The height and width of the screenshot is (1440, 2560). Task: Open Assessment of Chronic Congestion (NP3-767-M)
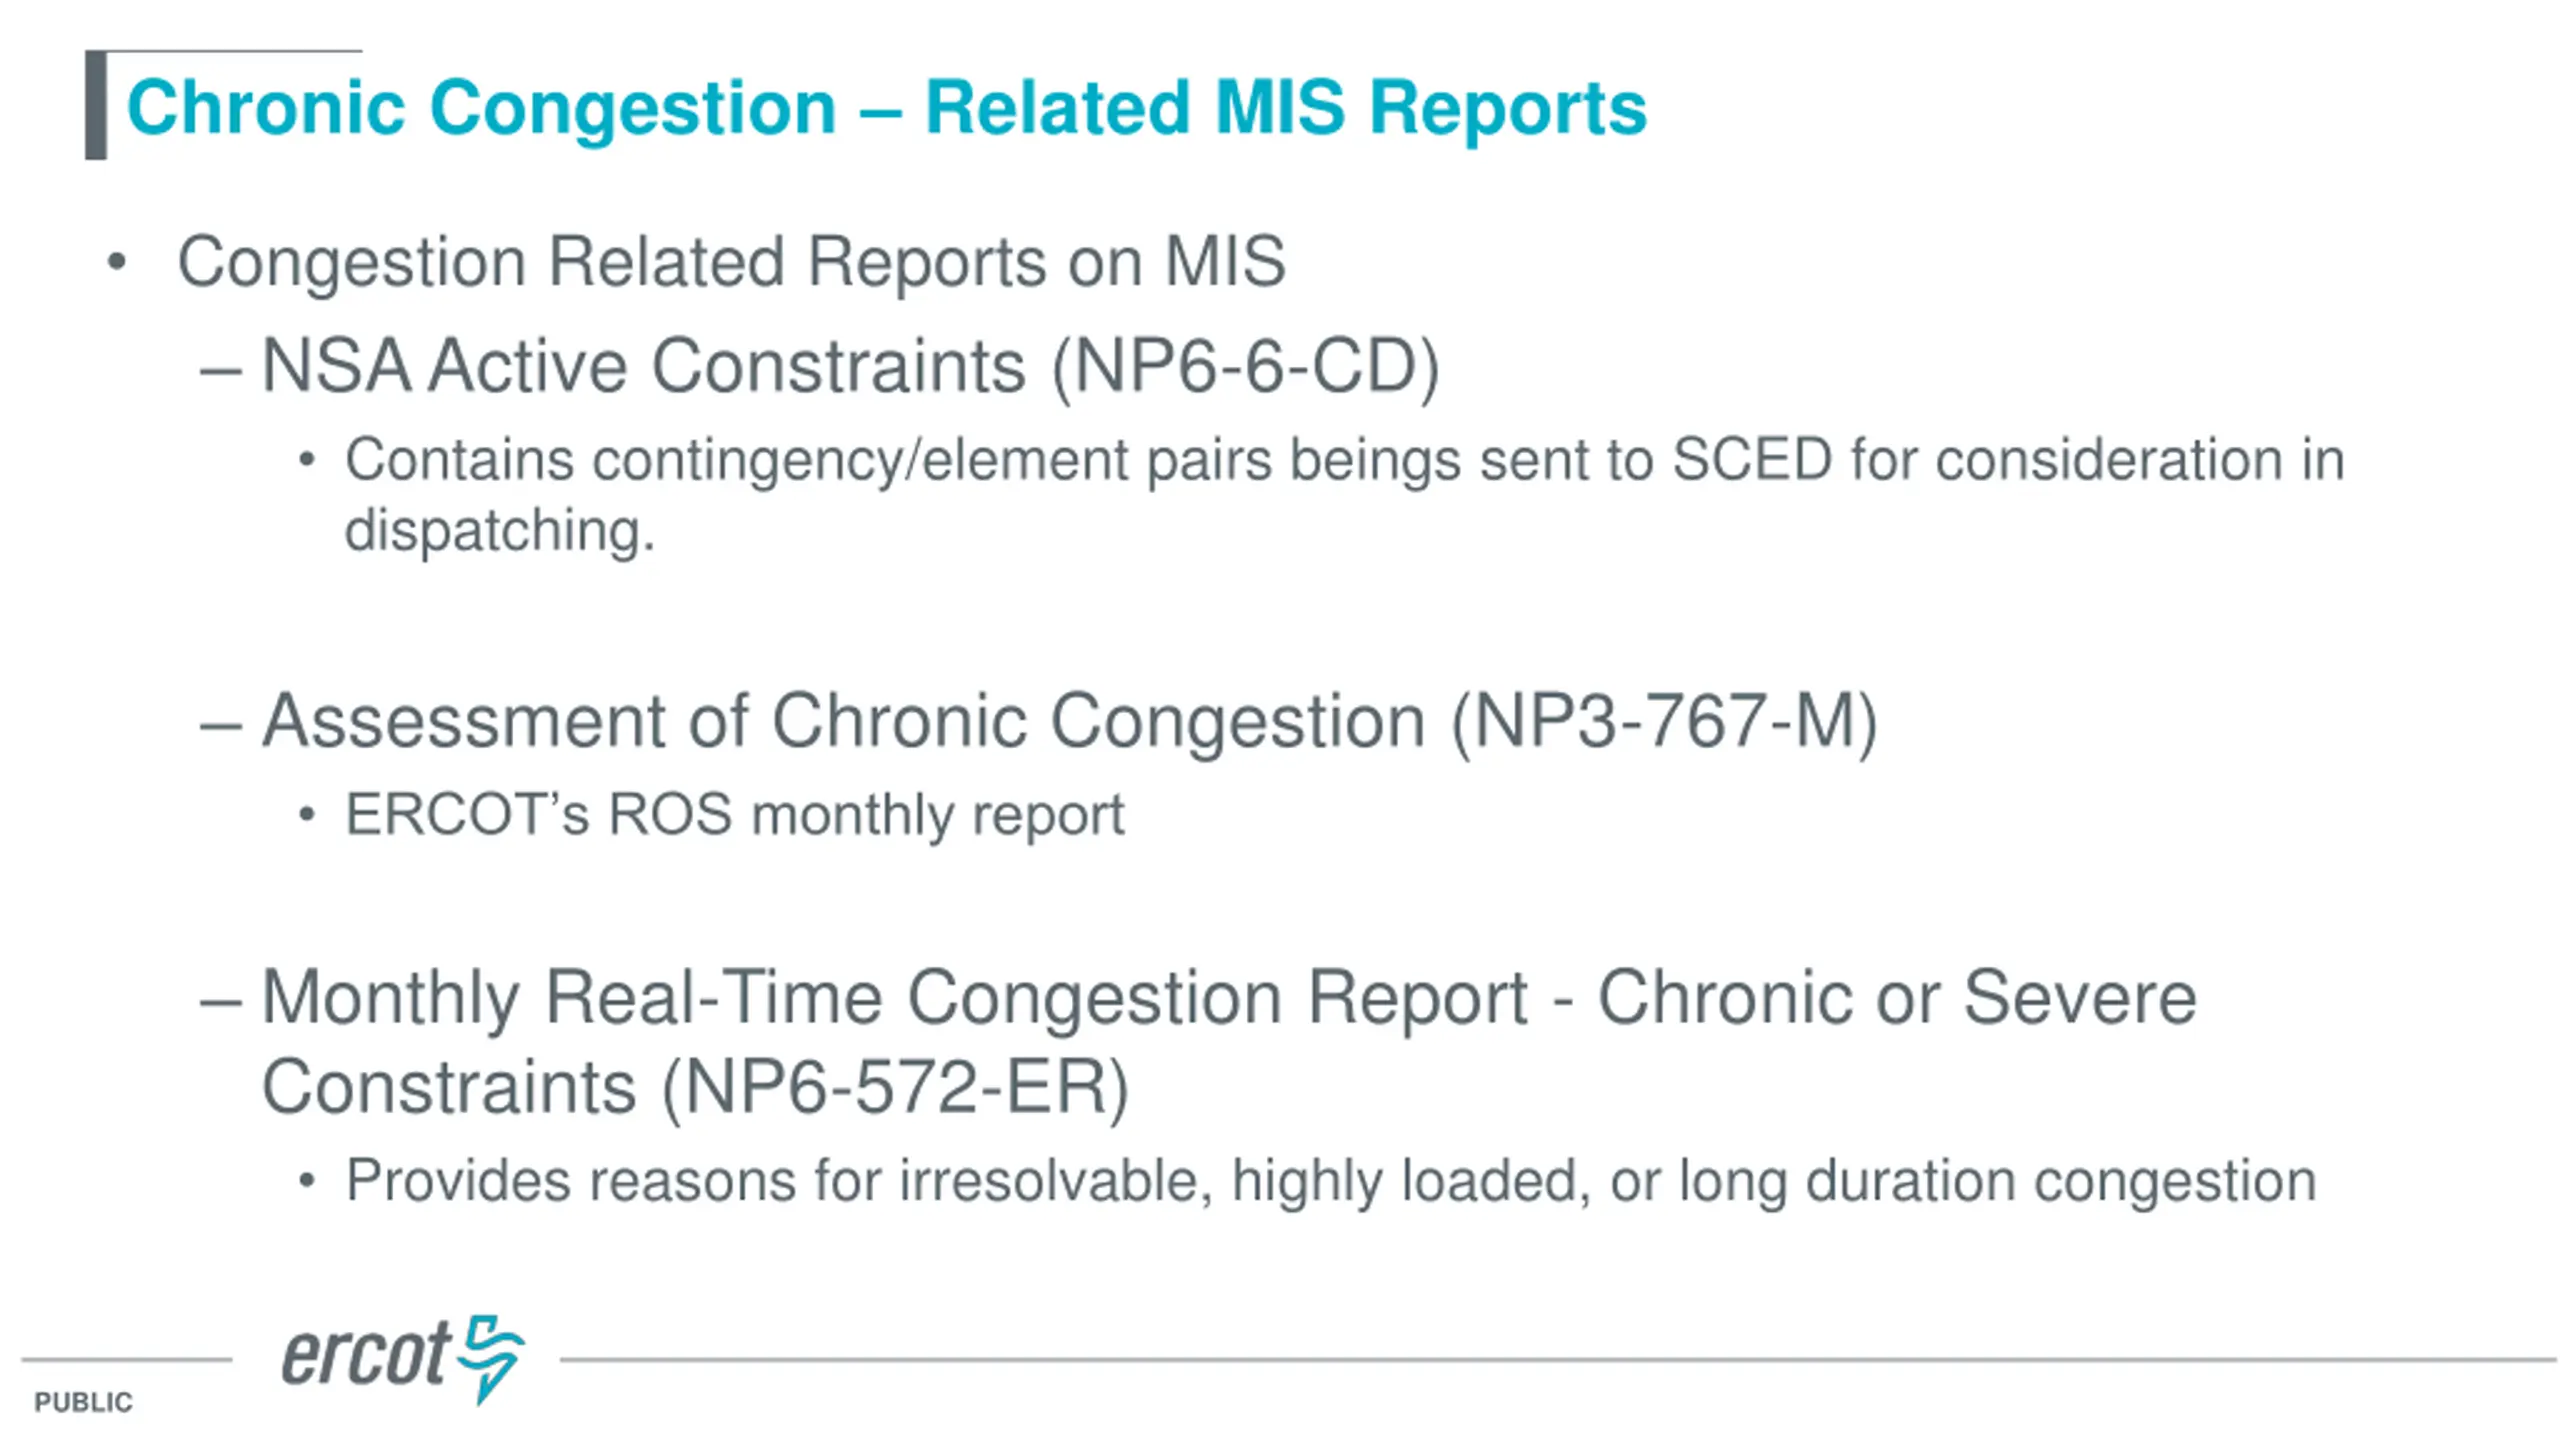pyautogui.click(x=1069, y=721)
